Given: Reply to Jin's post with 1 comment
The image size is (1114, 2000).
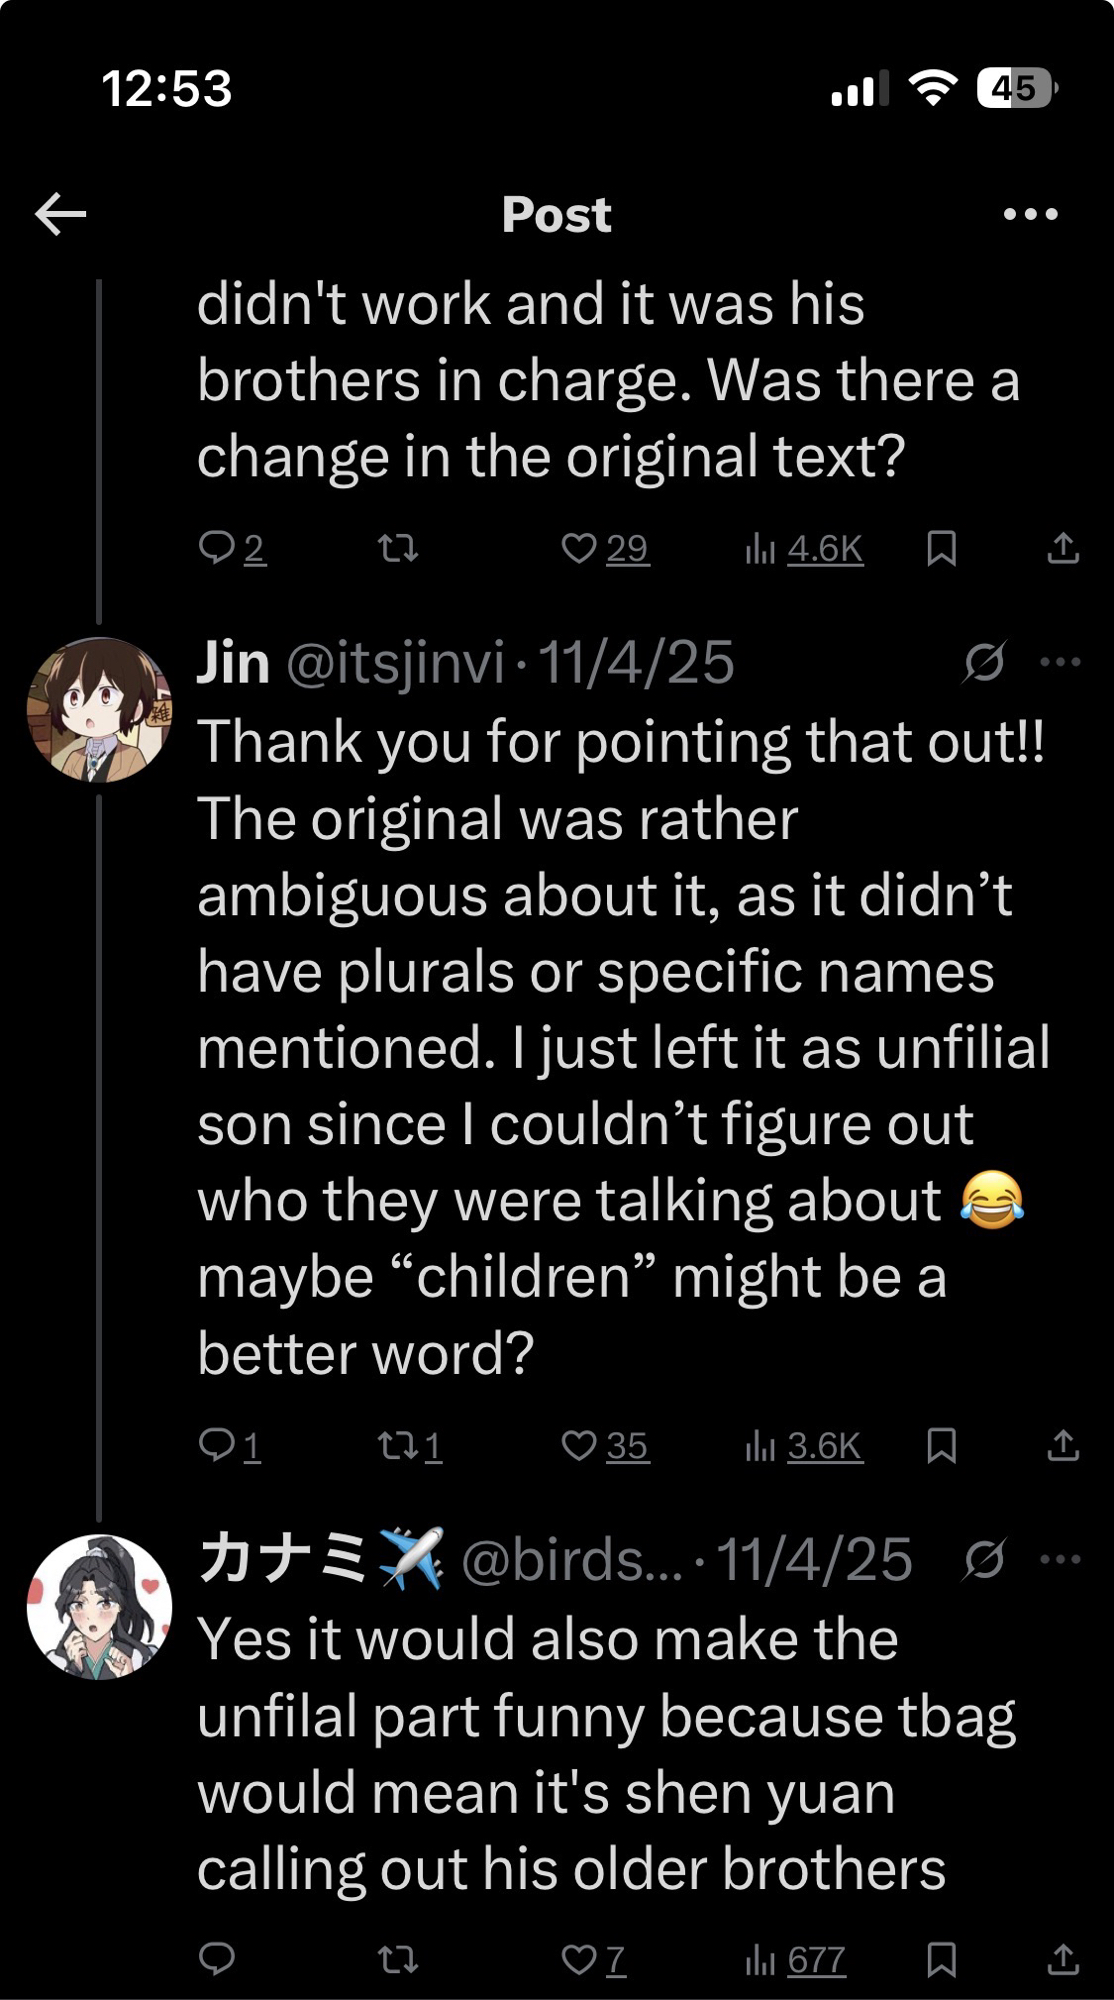Looking at the screenshot, I should click(x=217, y=1445).
